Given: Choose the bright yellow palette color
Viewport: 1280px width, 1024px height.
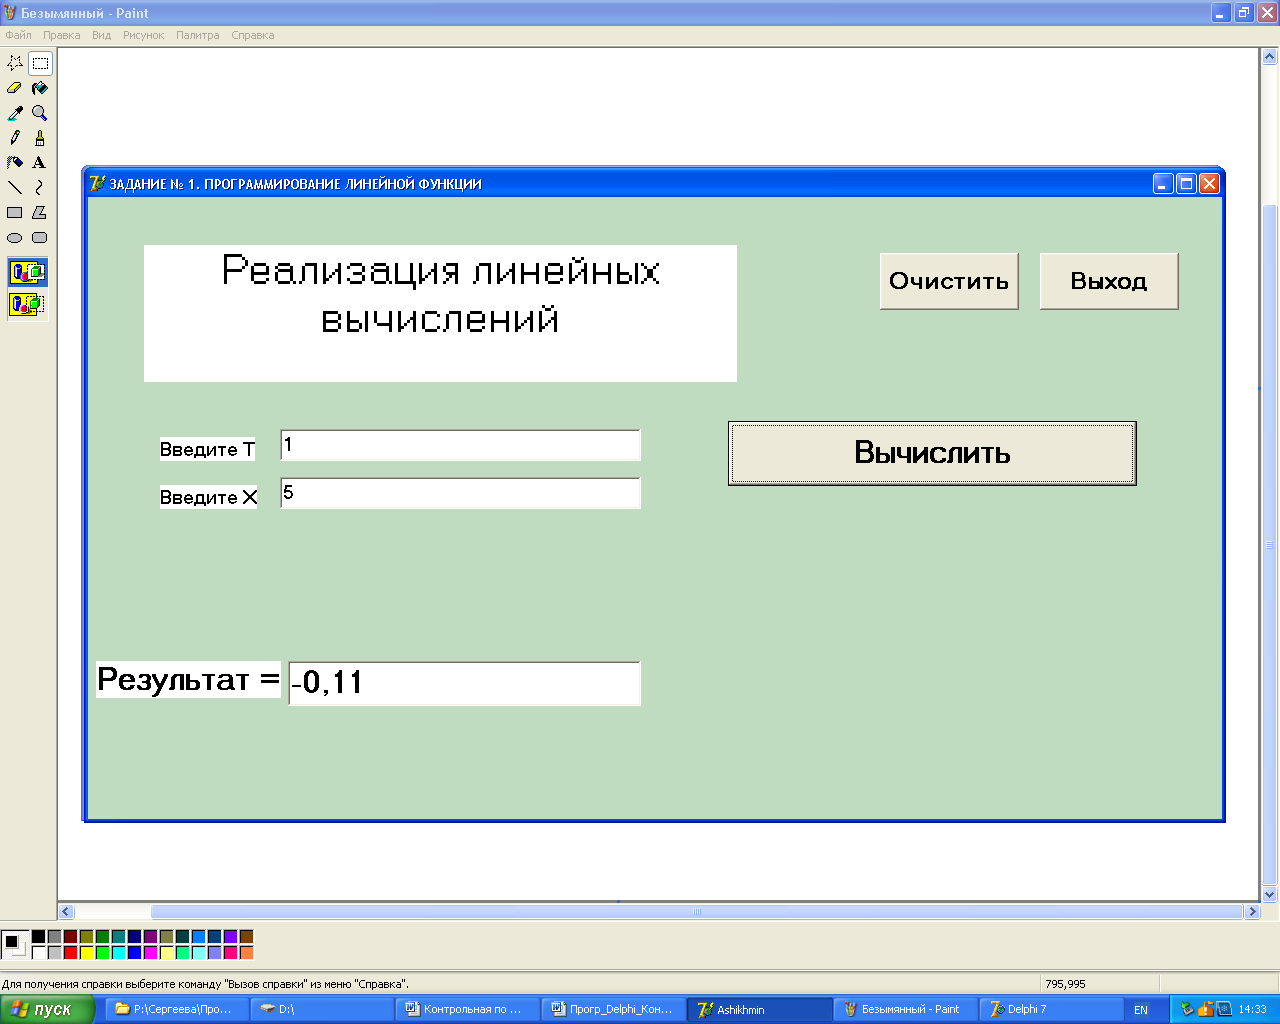Looking at the screenshot, I should [x=86, y=953].
